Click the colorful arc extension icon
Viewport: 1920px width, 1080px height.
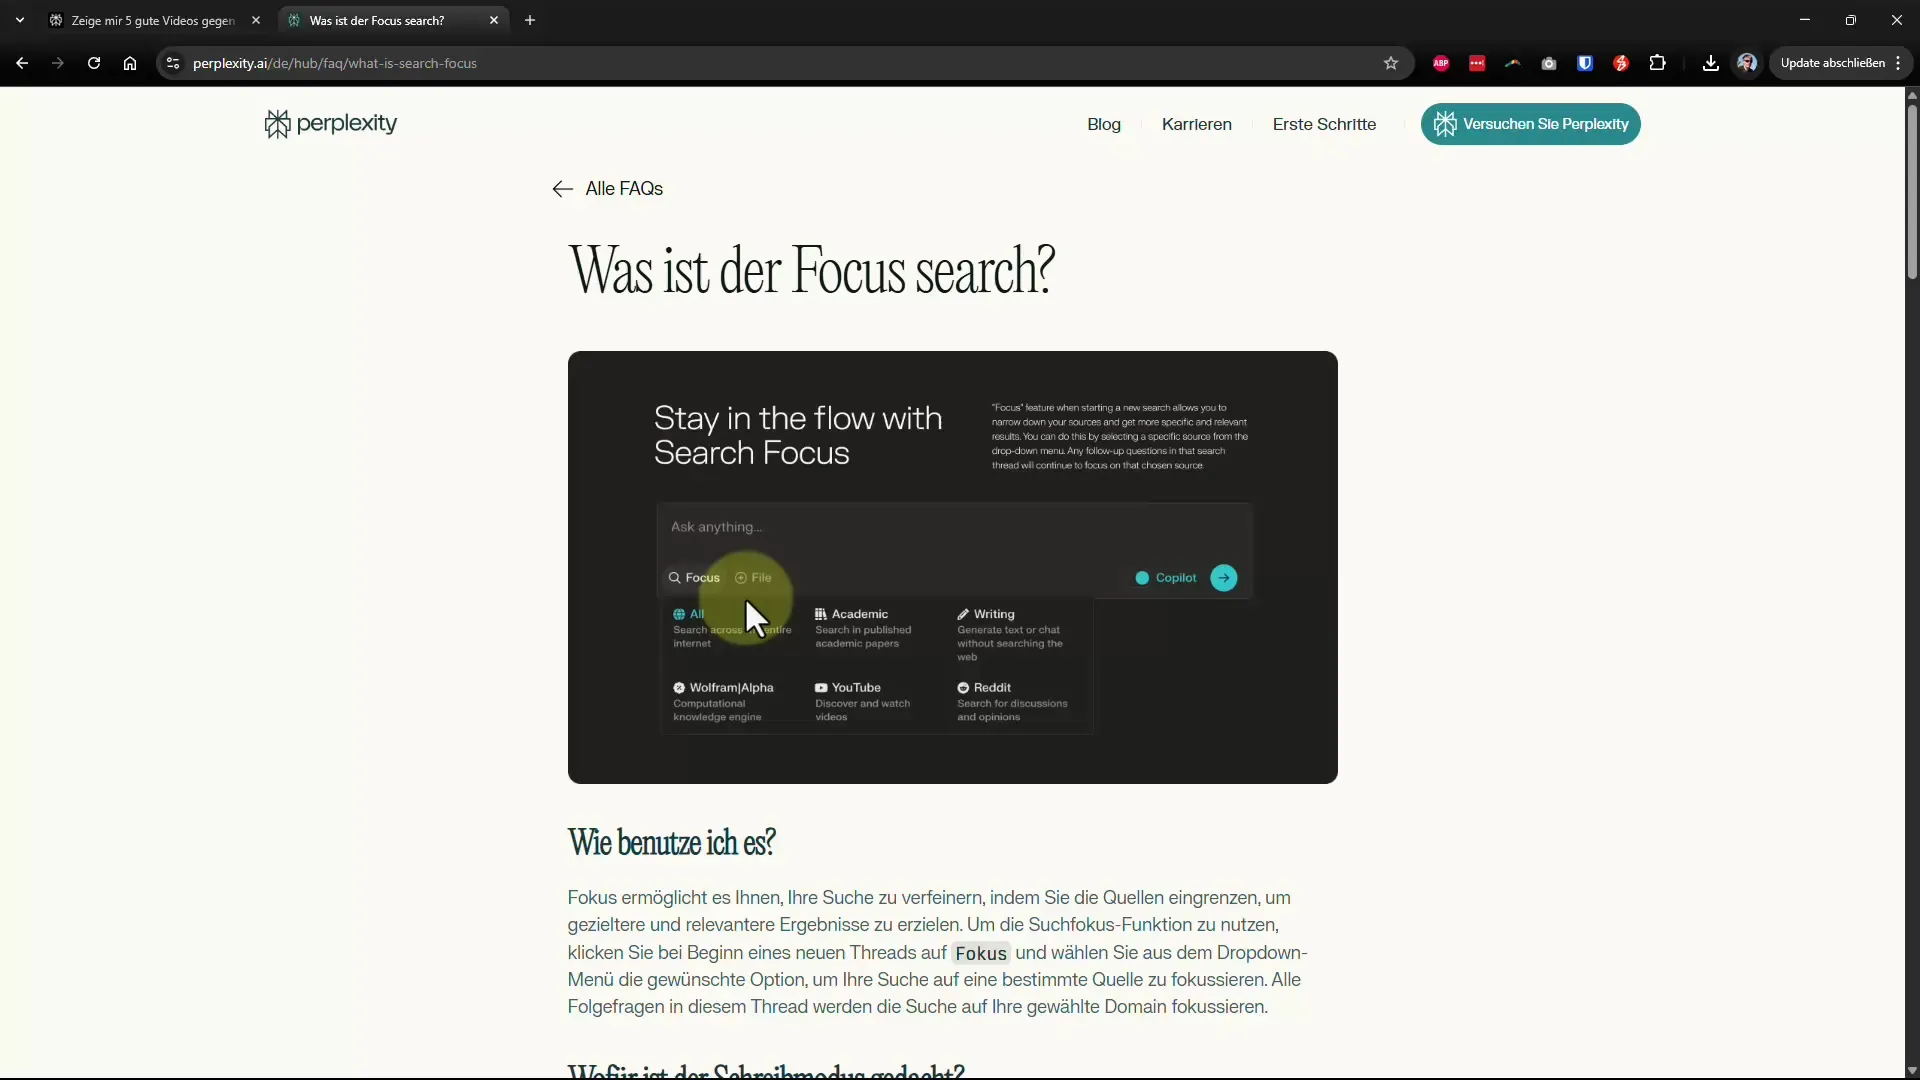[x=1513, y=63]
